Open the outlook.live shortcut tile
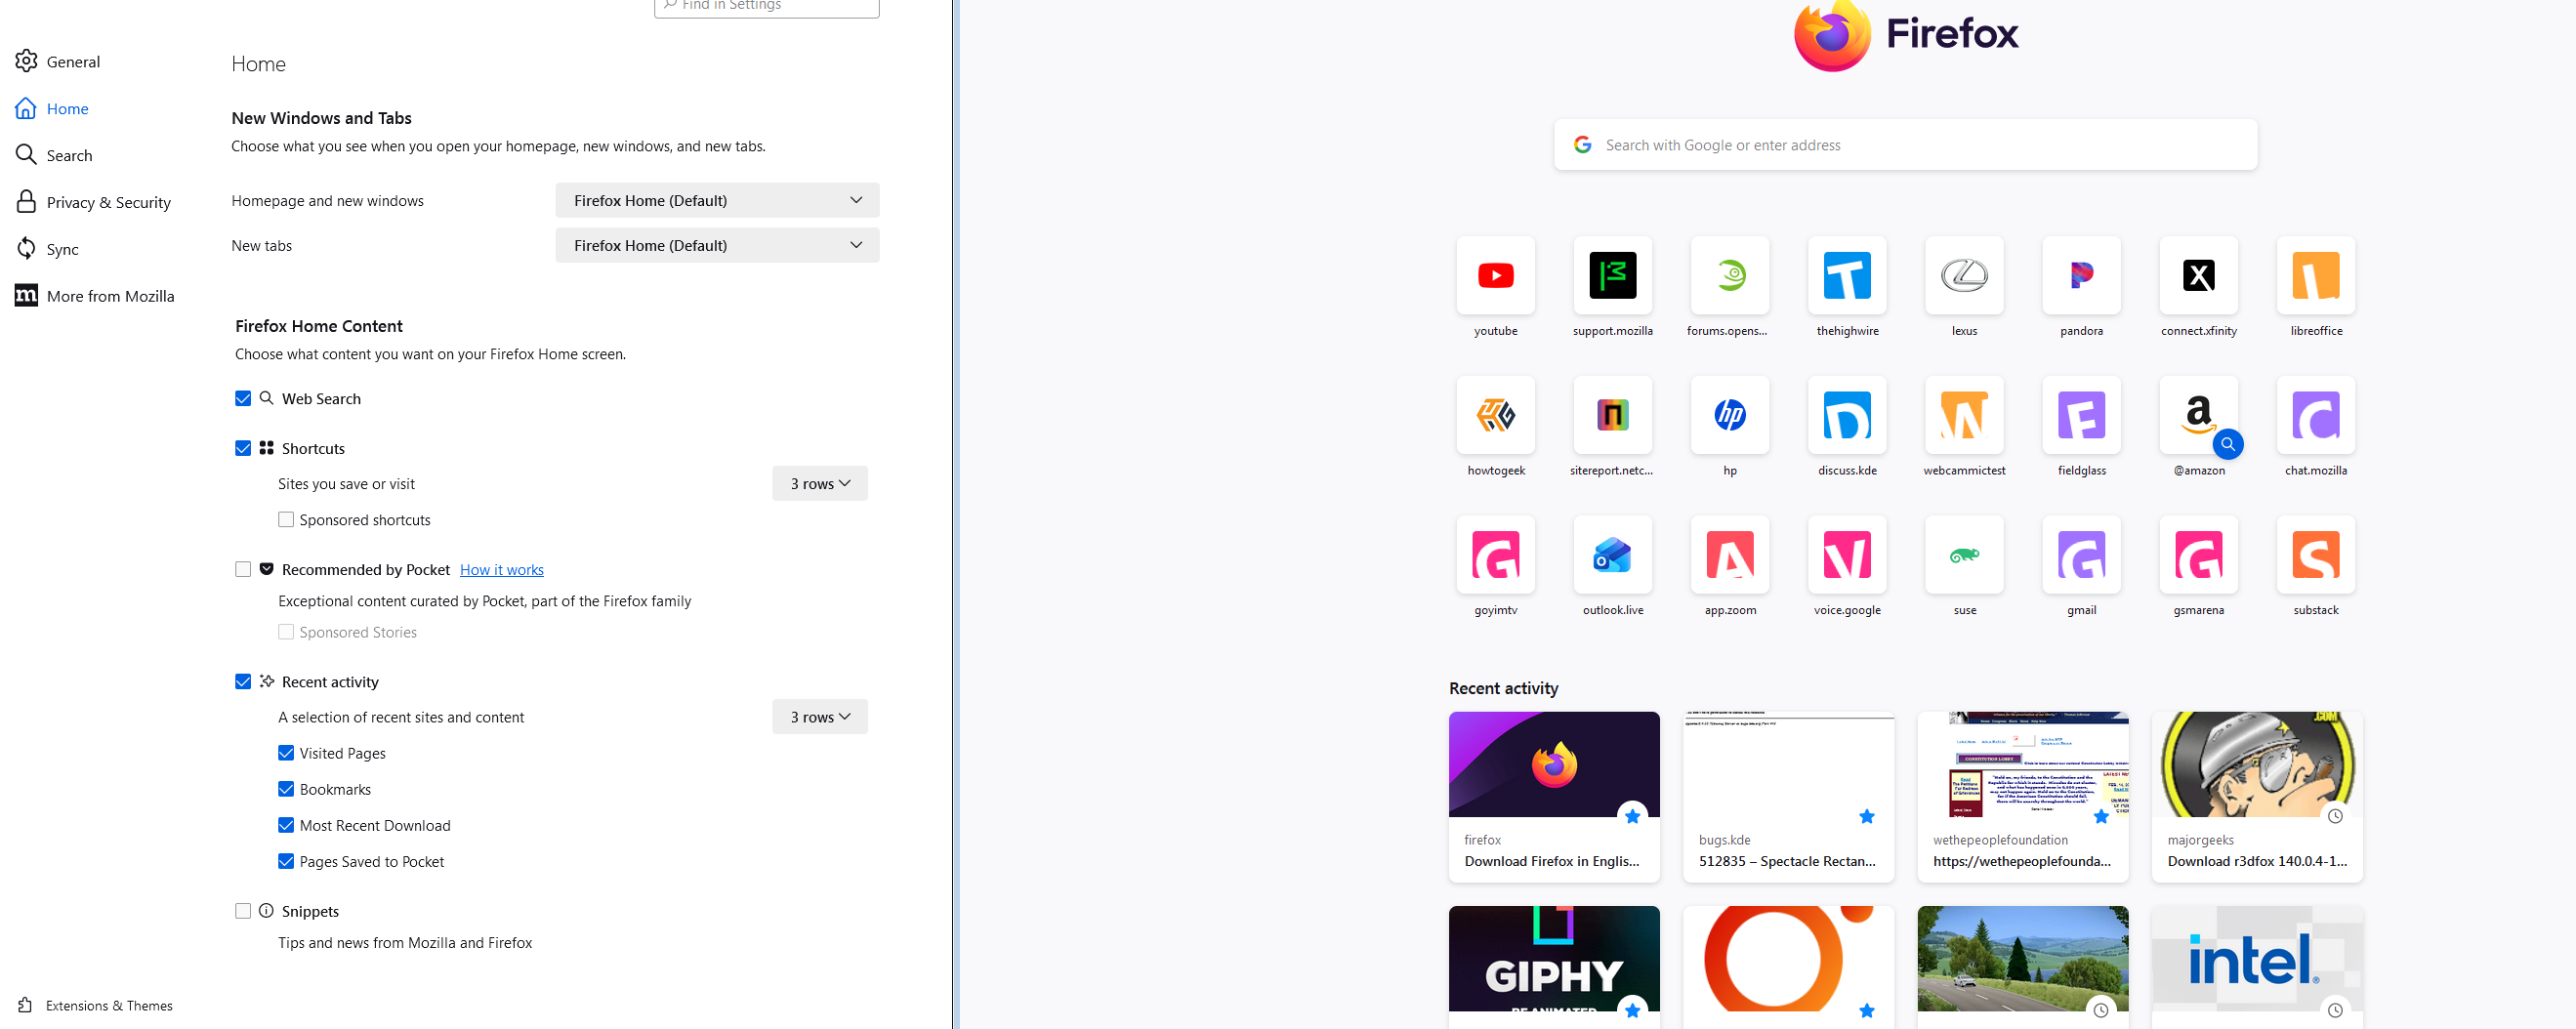Screen dimensions: 2576x1029 pos(1612,555)
